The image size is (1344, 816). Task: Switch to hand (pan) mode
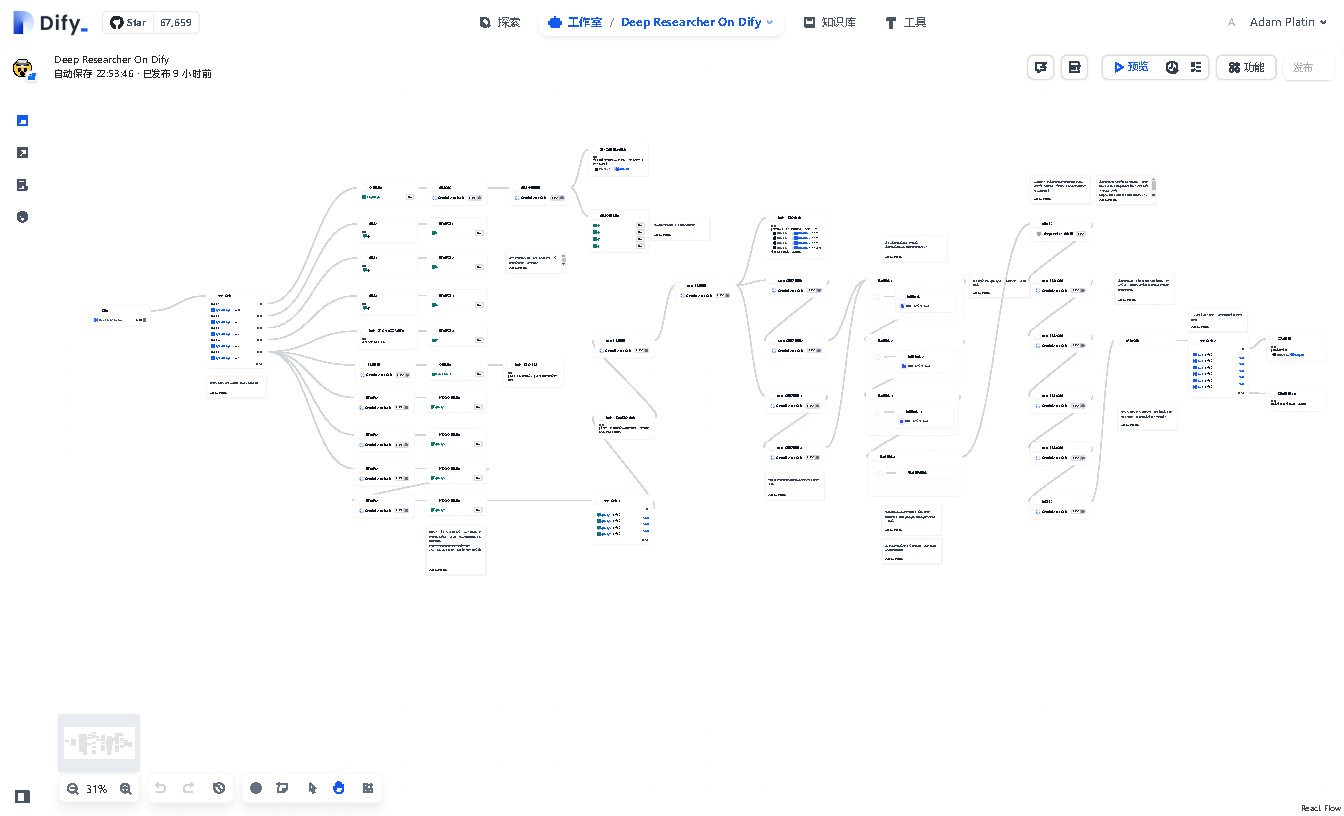[339, 788]
